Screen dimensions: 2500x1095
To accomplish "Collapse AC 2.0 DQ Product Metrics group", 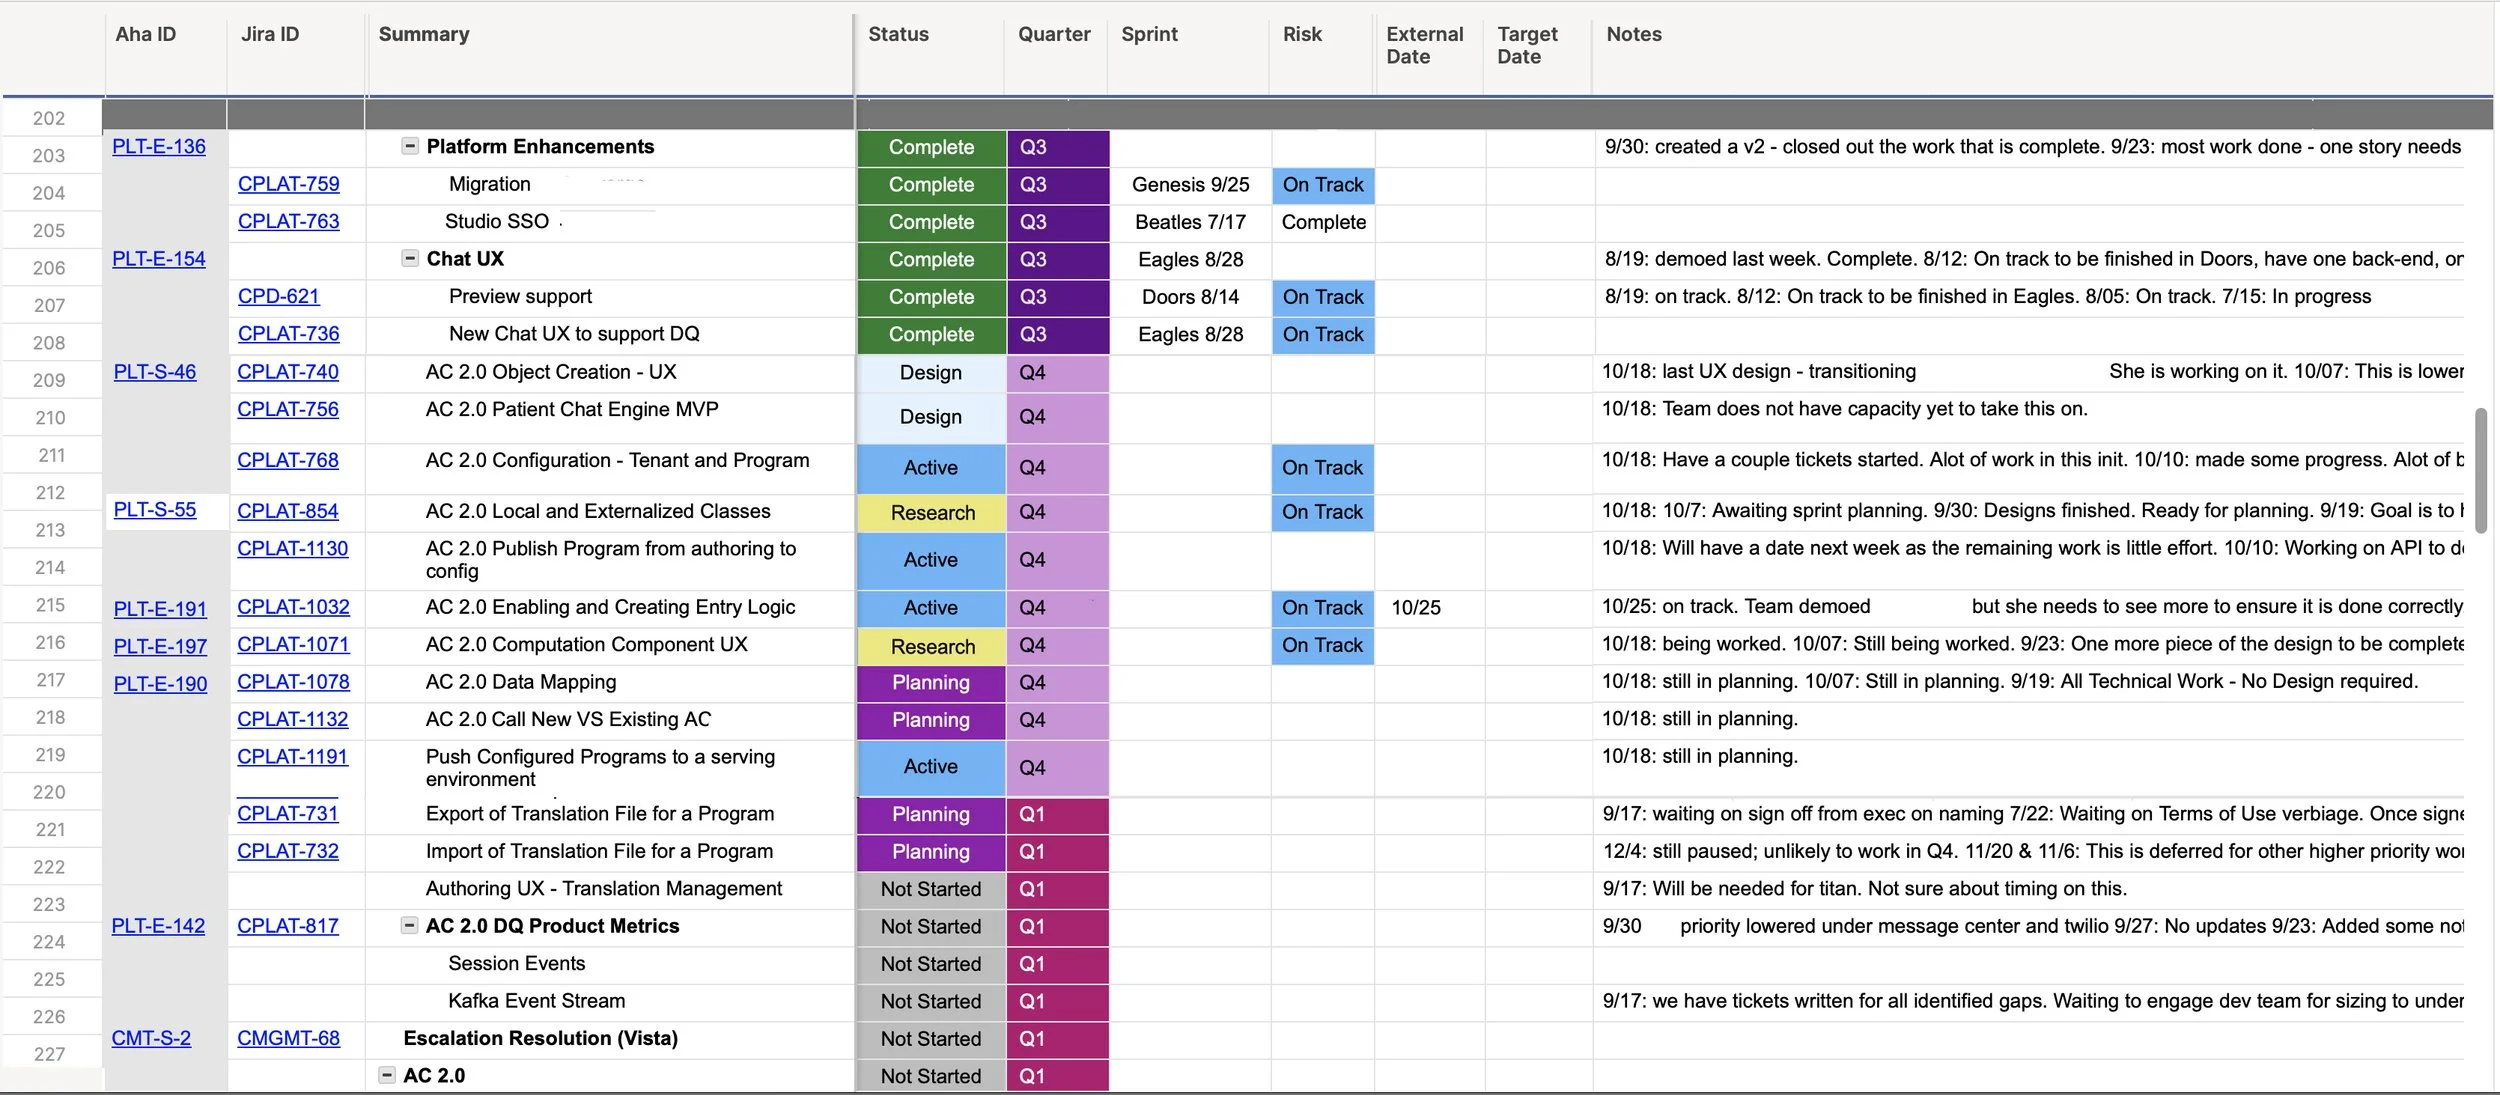I will click(x=408, y=925).
